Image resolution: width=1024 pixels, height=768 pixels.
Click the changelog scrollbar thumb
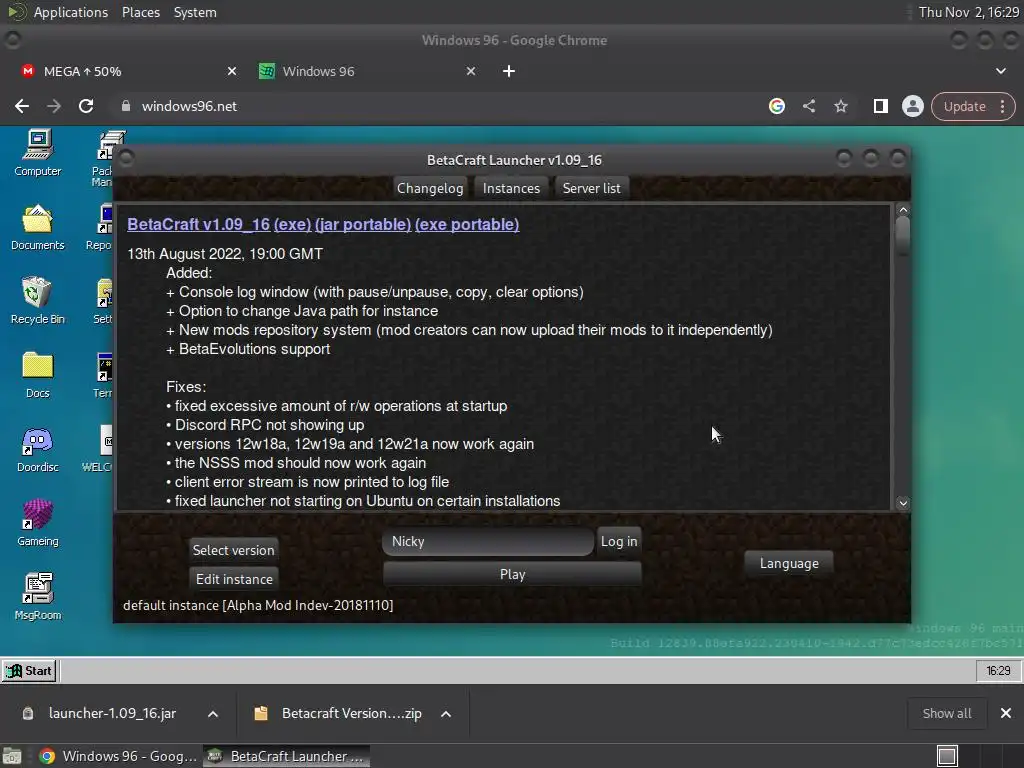click(x=903, y=236)
